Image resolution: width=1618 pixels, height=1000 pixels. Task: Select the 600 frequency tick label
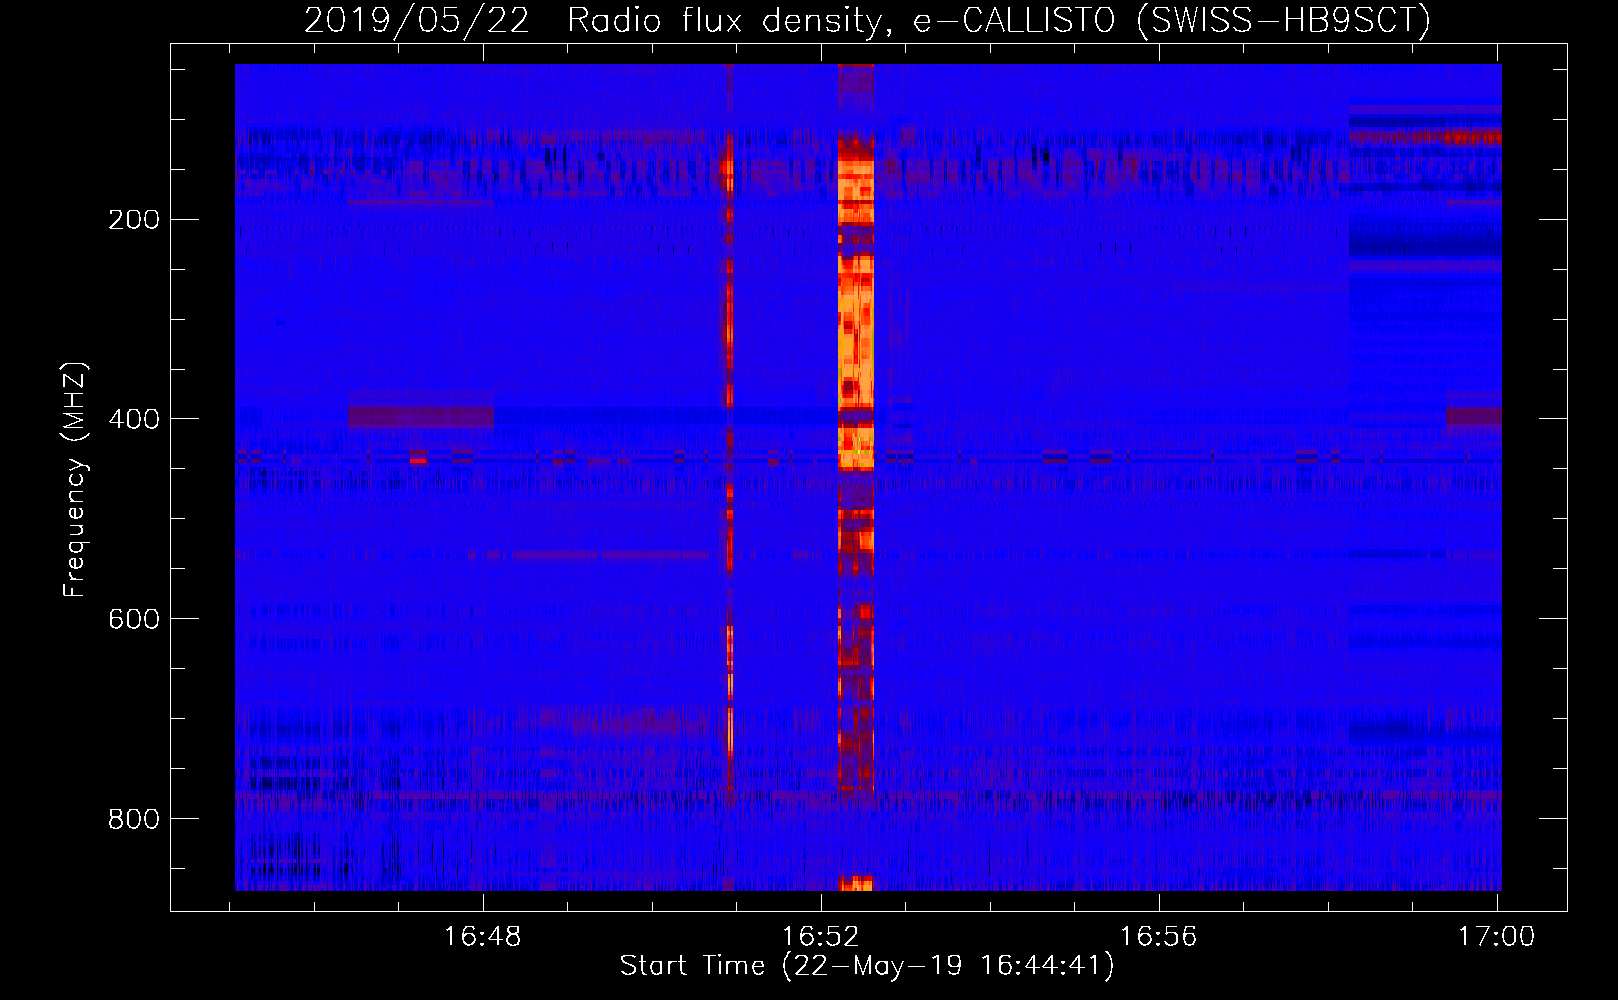point(134,619)
